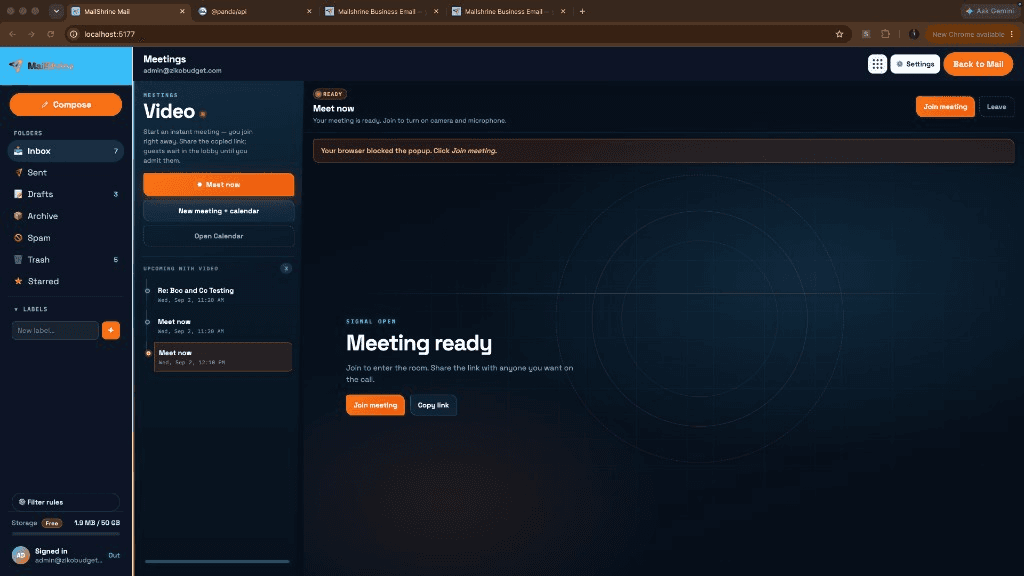Screen dimensions: 1024x576
Task: Switch to third tab Mailshrine Business Email
Action: pos(381,11)
